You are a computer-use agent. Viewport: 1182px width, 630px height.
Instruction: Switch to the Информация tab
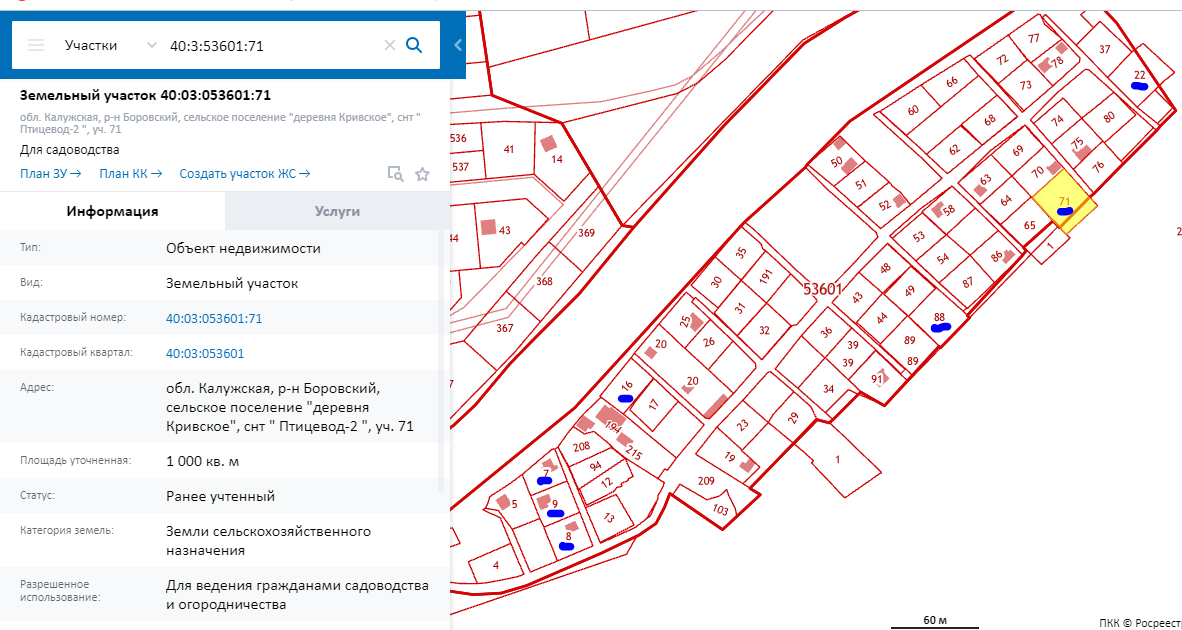click(x=112, y=211)
